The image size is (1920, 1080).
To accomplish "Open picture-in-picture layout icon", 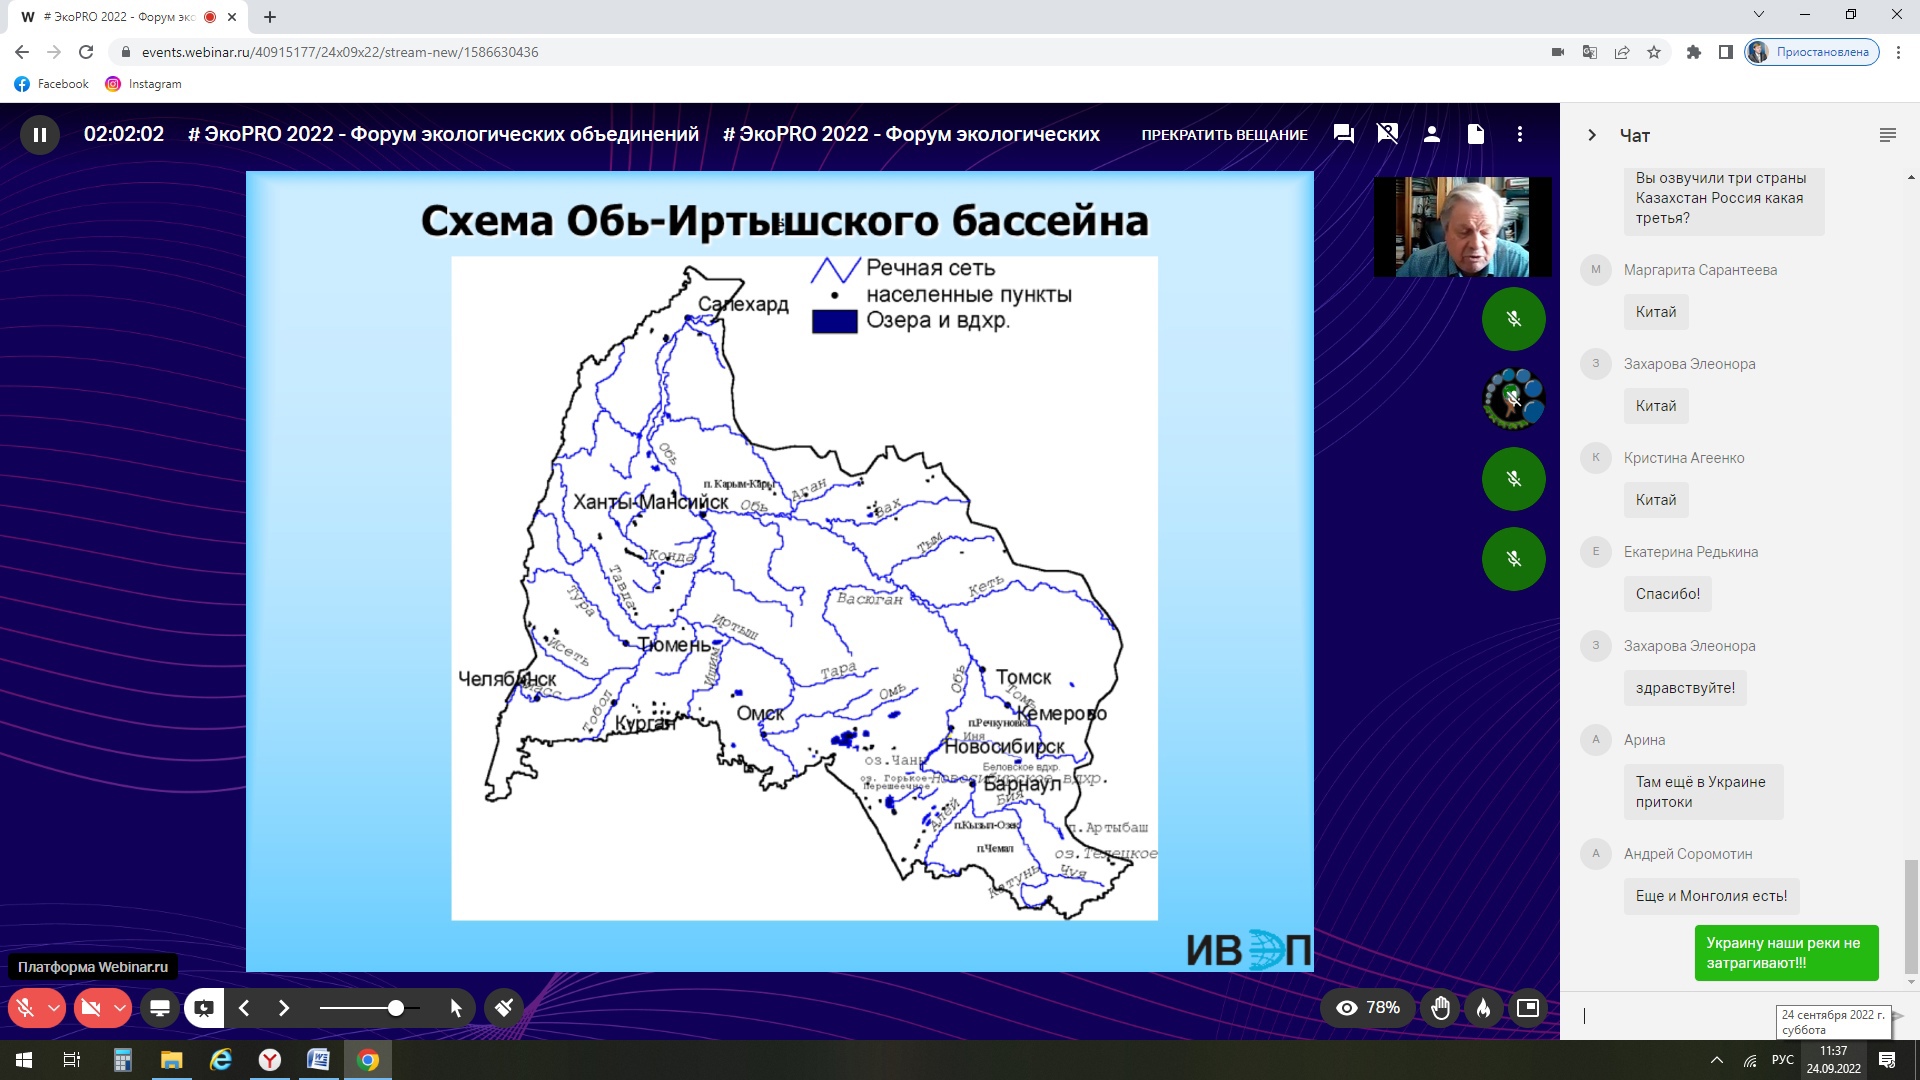I will [1528, 1008].
